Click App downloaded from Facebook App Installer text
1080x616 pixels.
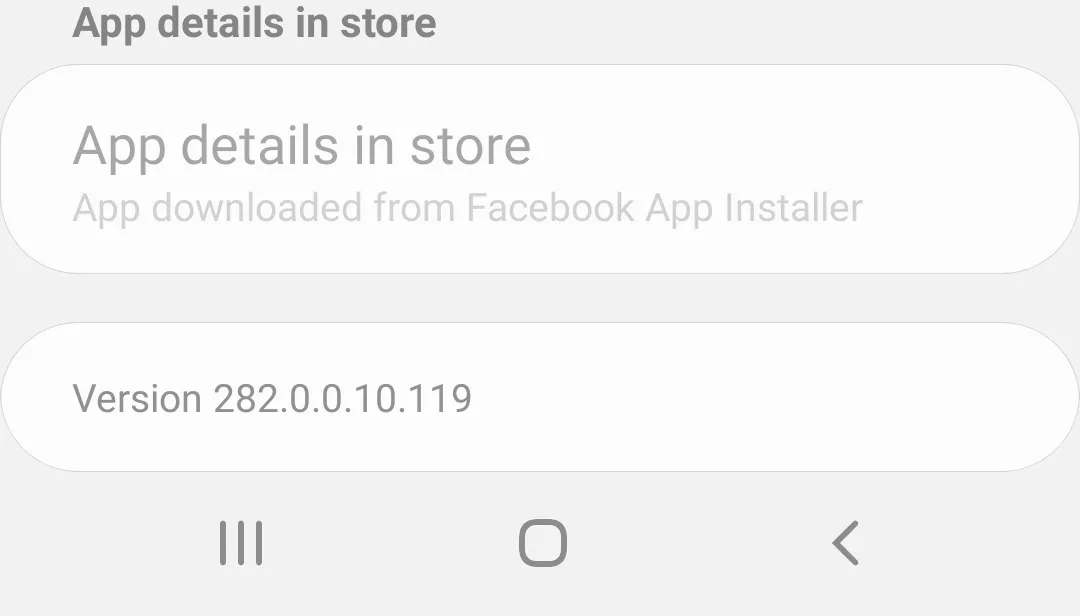pos(468,208)
